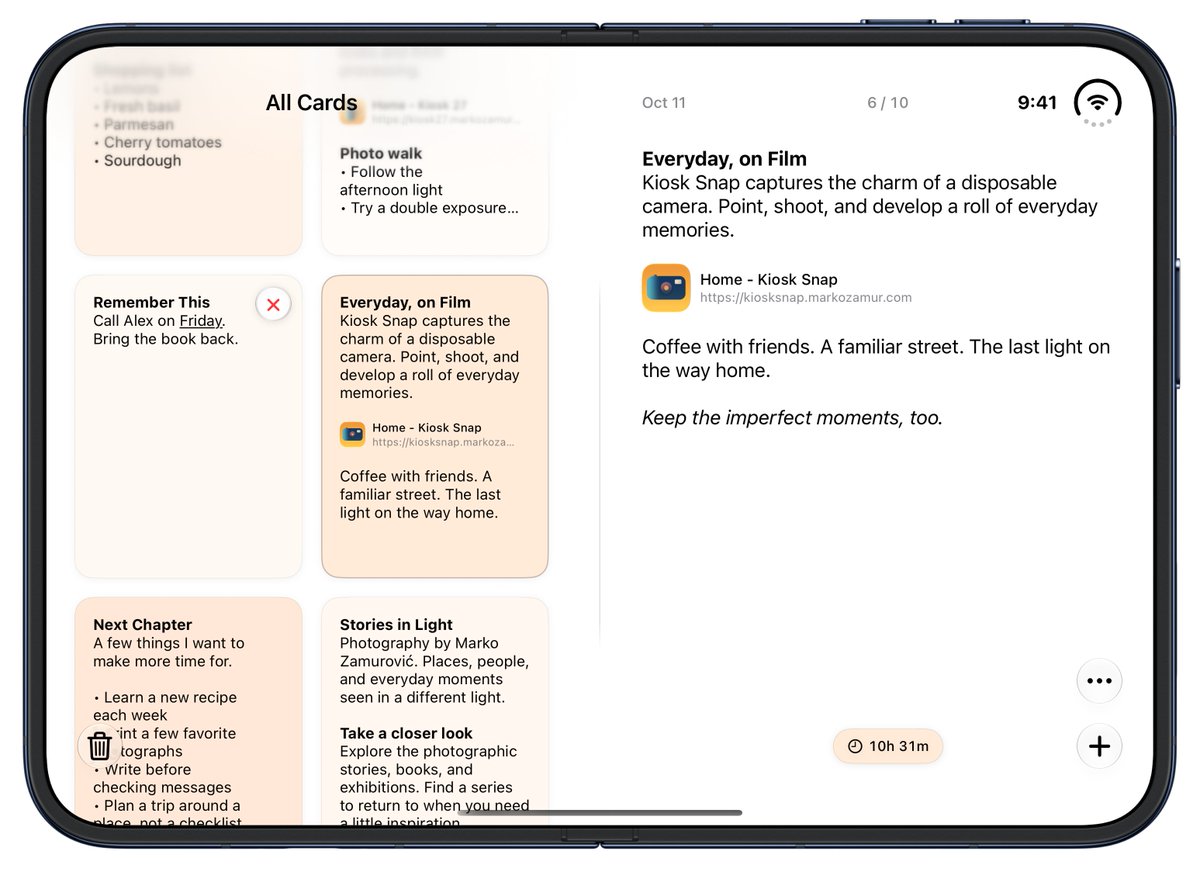Follow the underlined Friday link
Screen dimensions: 1200x872
(x=201, y=321)
